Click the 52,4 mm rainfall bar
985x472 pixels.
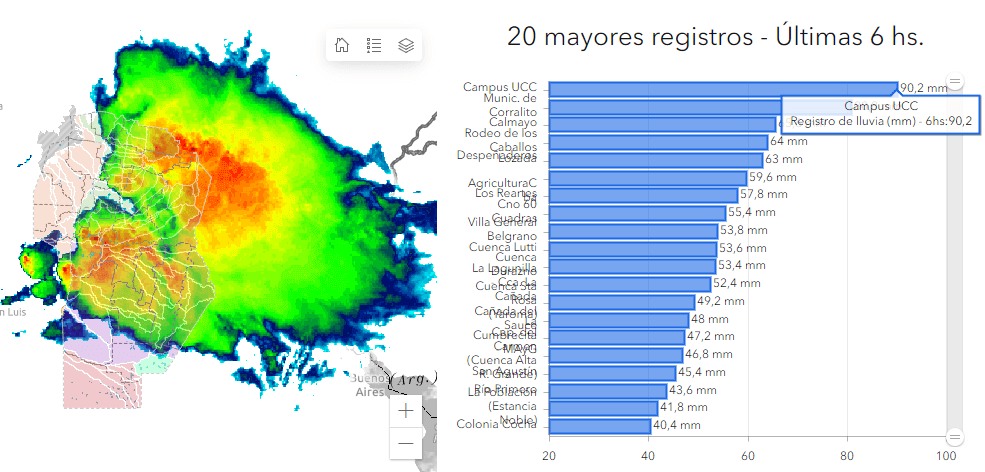click(629, 284)
